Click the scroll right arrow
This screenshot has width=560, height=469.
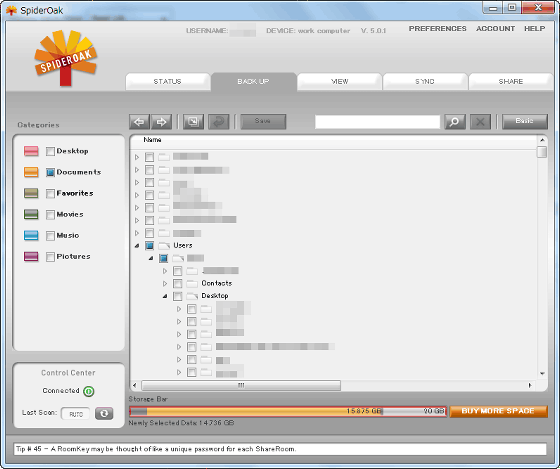click(530, 385)
